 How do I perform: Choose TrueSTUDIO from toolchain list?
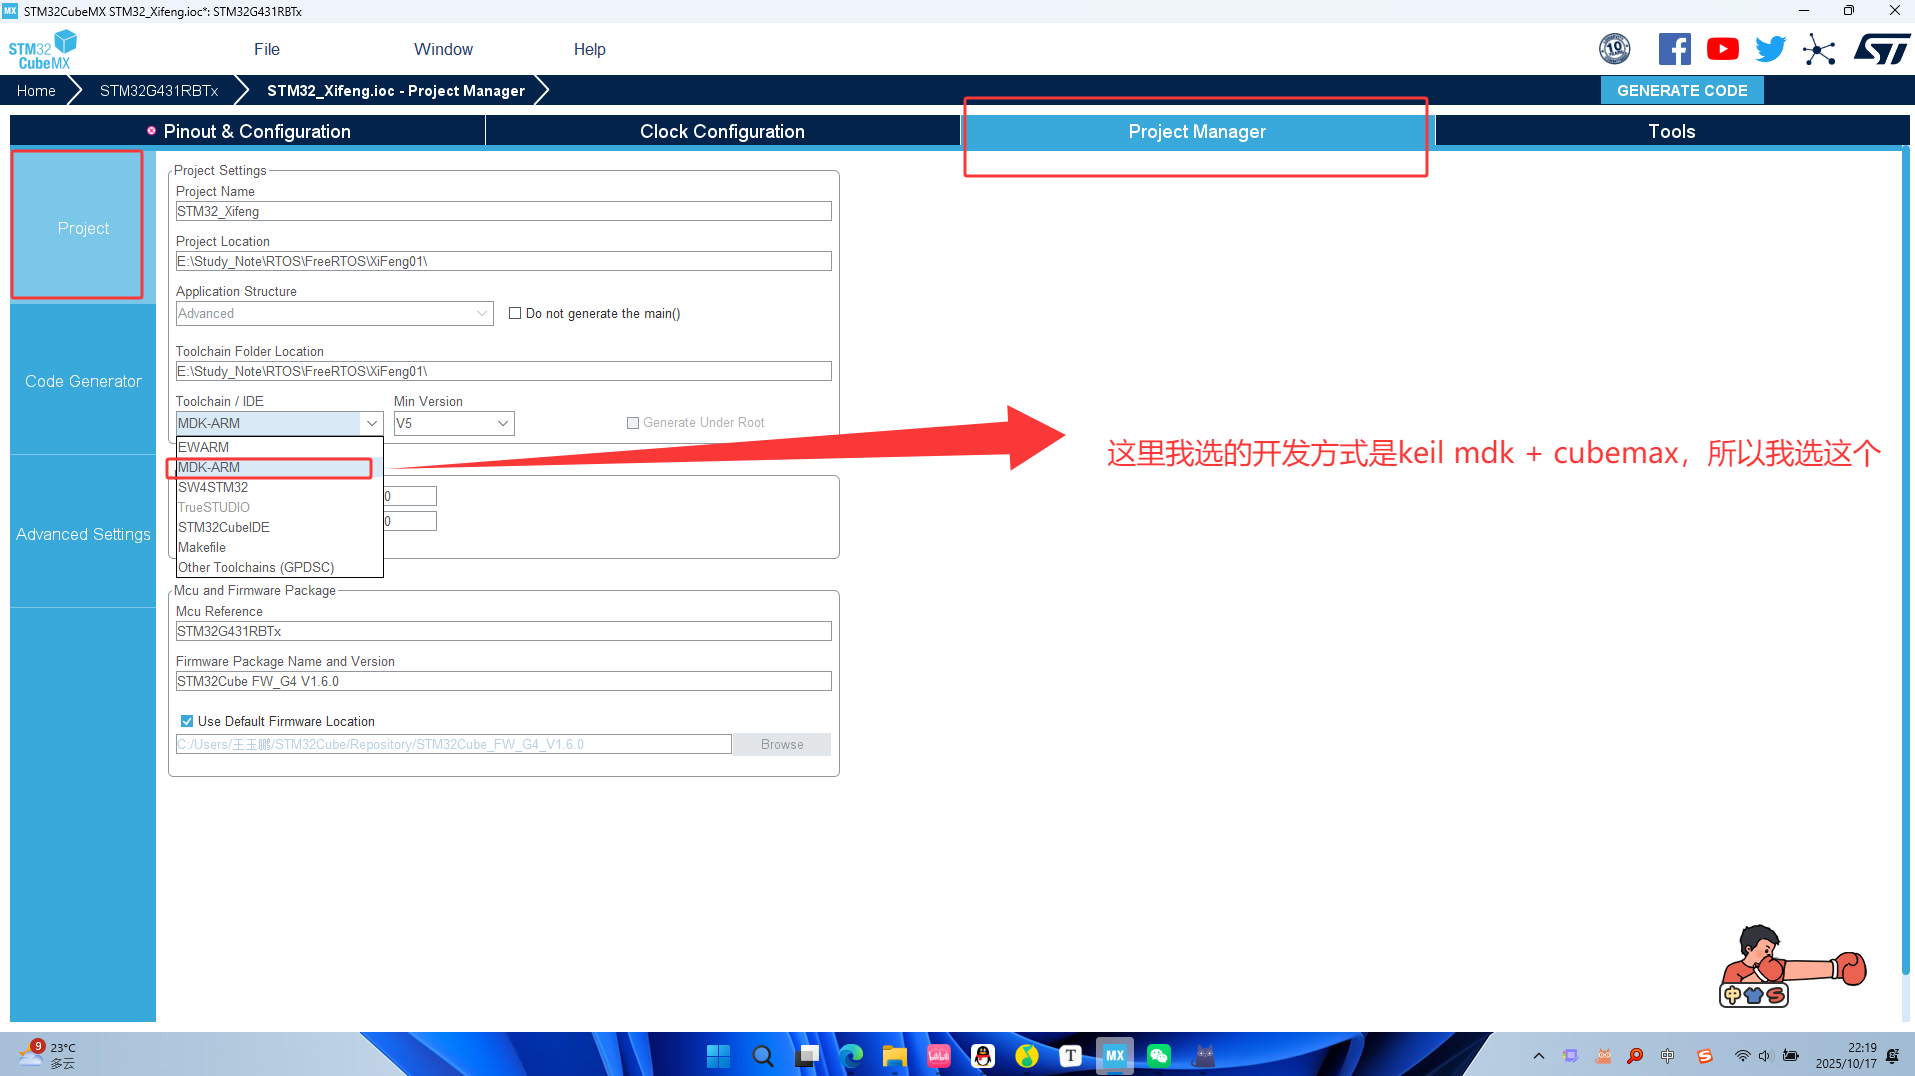point(279,507)
